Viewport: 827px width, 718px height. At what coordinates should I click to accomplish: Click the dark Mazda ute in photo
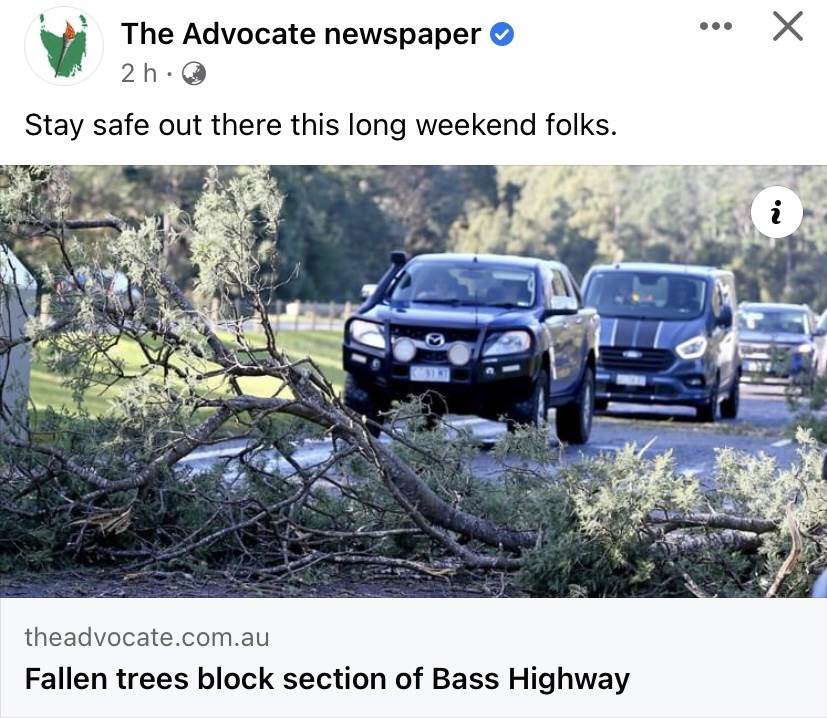pos(471,343)
